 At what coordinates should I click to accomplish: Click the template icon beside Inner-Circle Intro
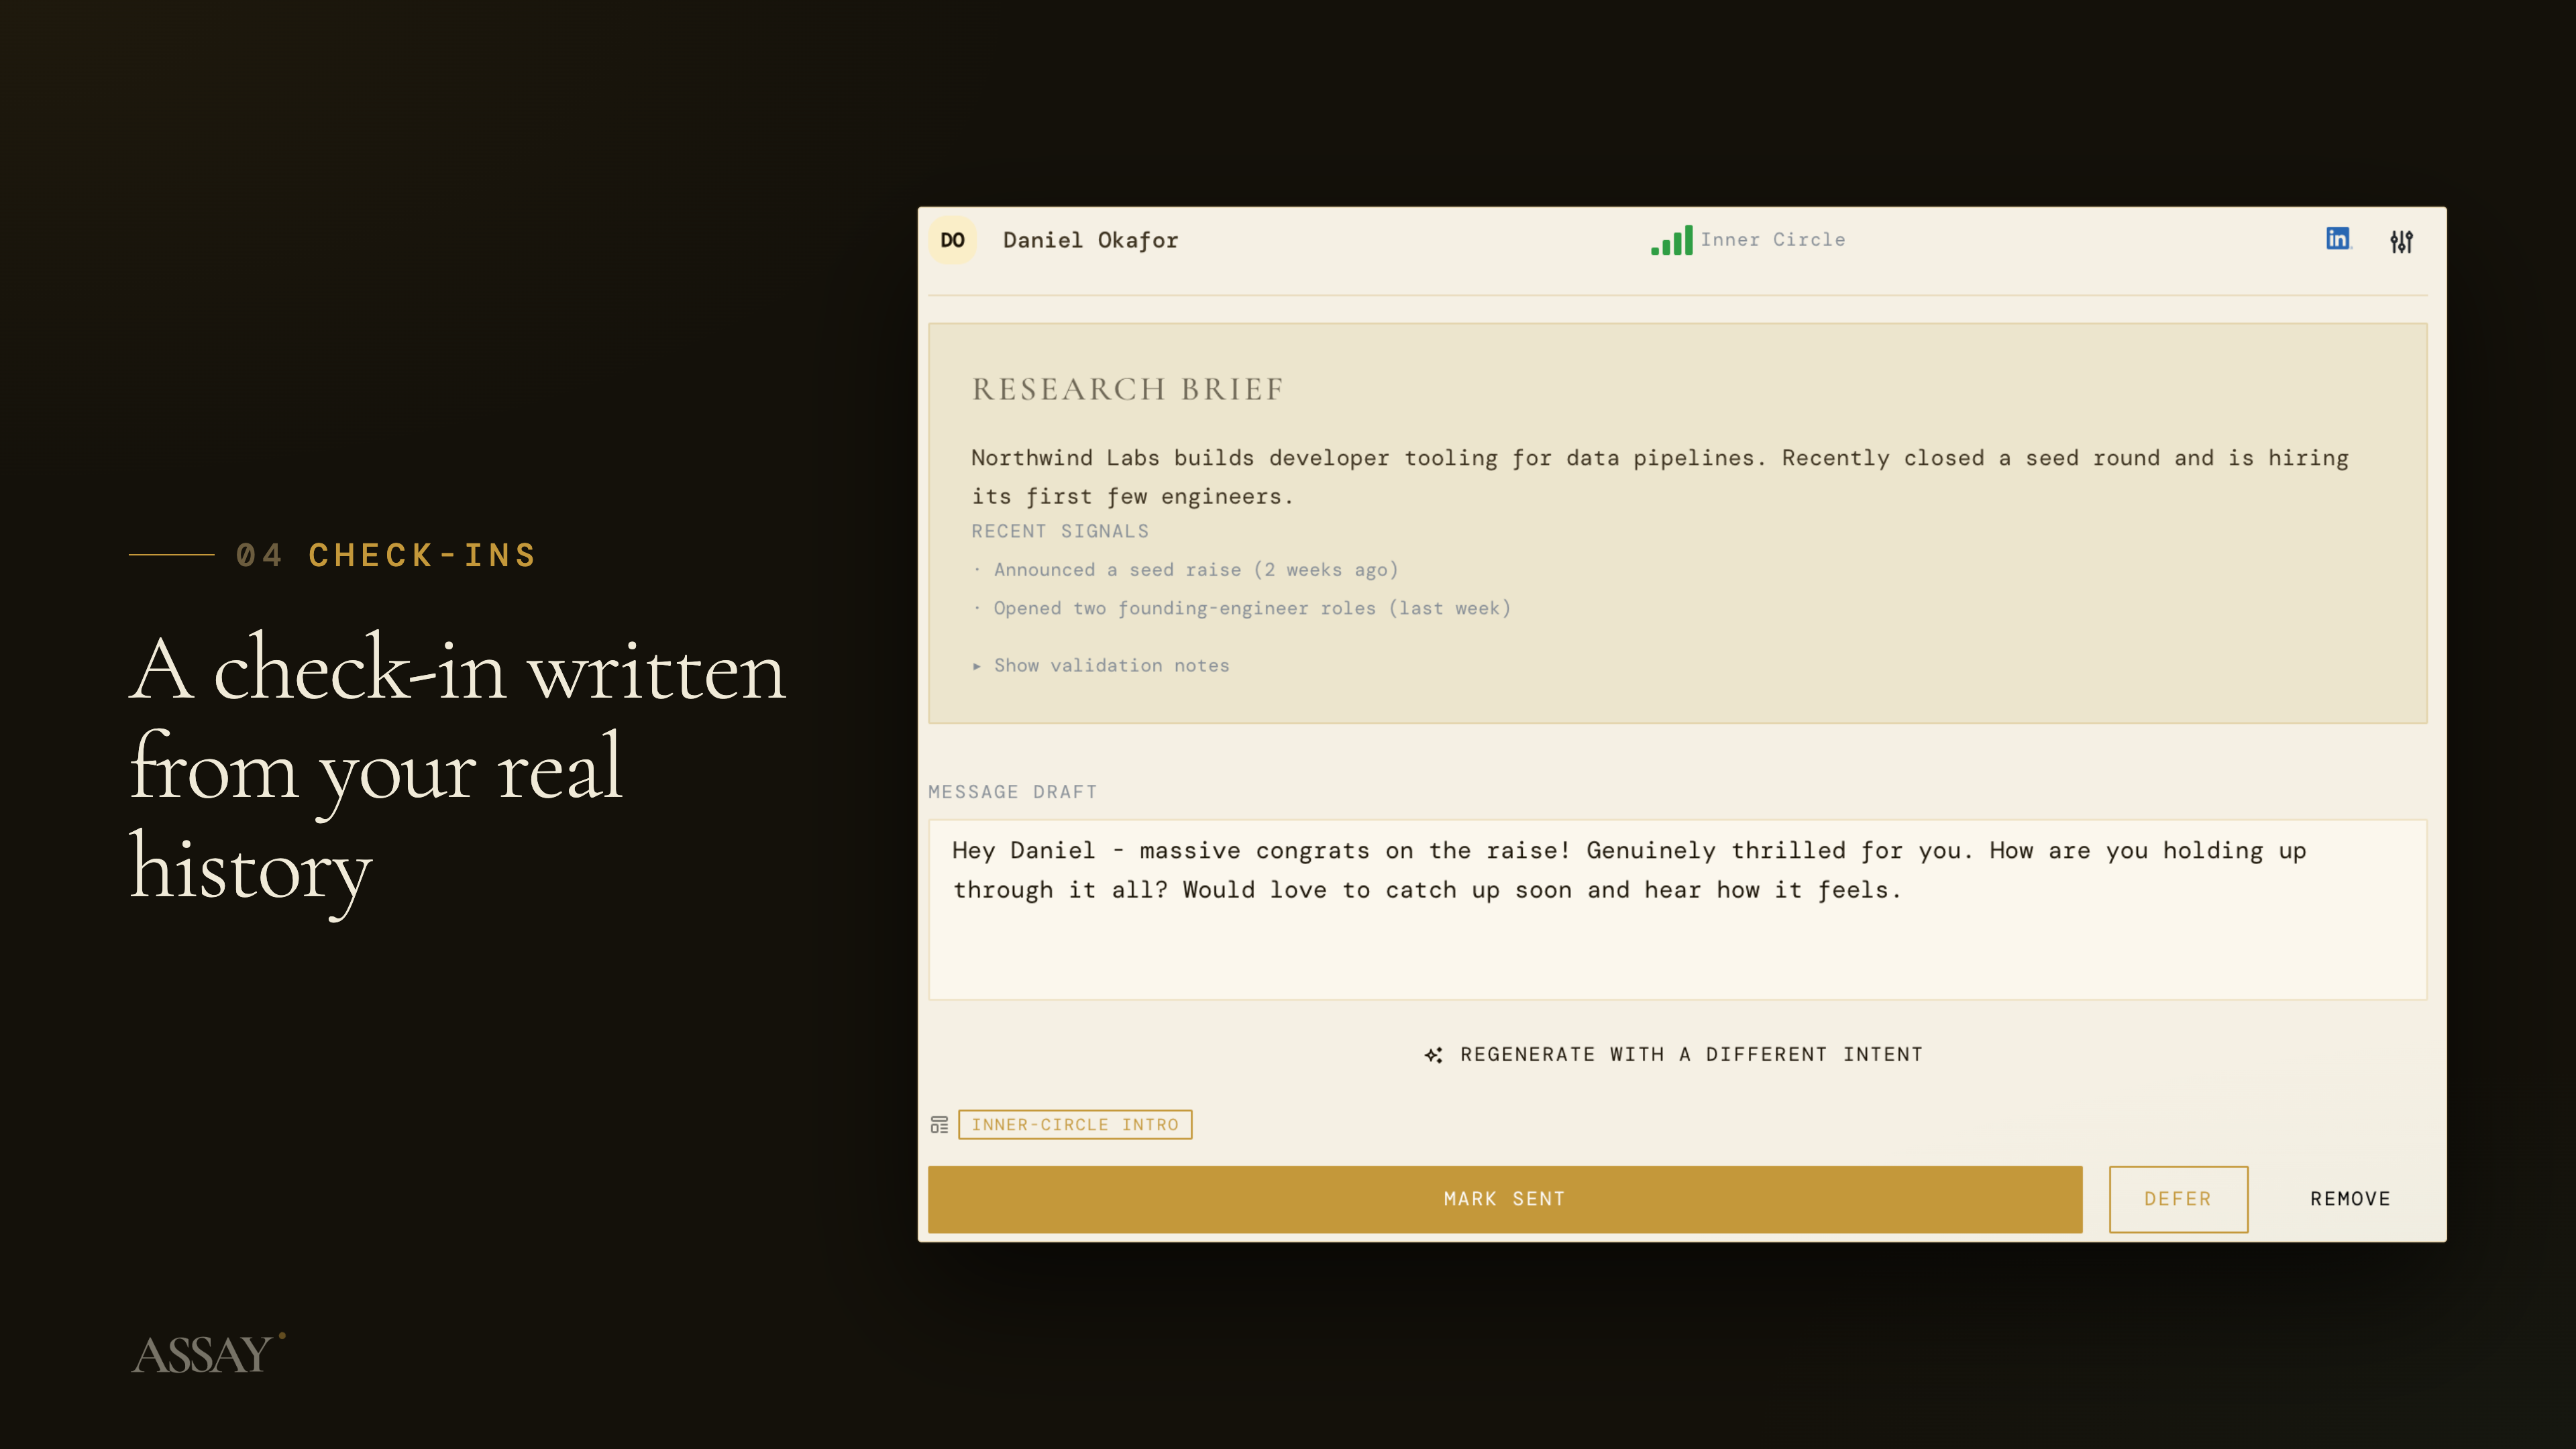939,1125
